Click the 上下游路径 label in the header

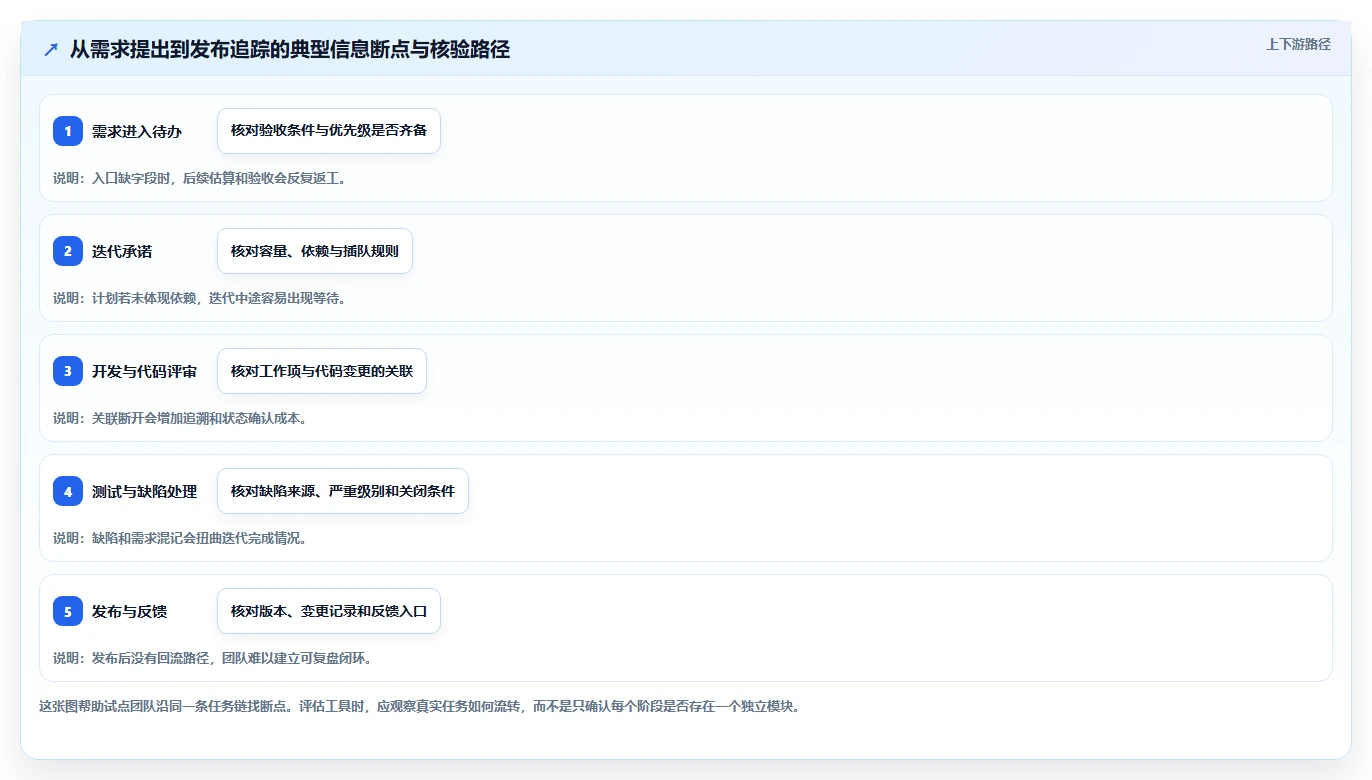pos(1298,44)
